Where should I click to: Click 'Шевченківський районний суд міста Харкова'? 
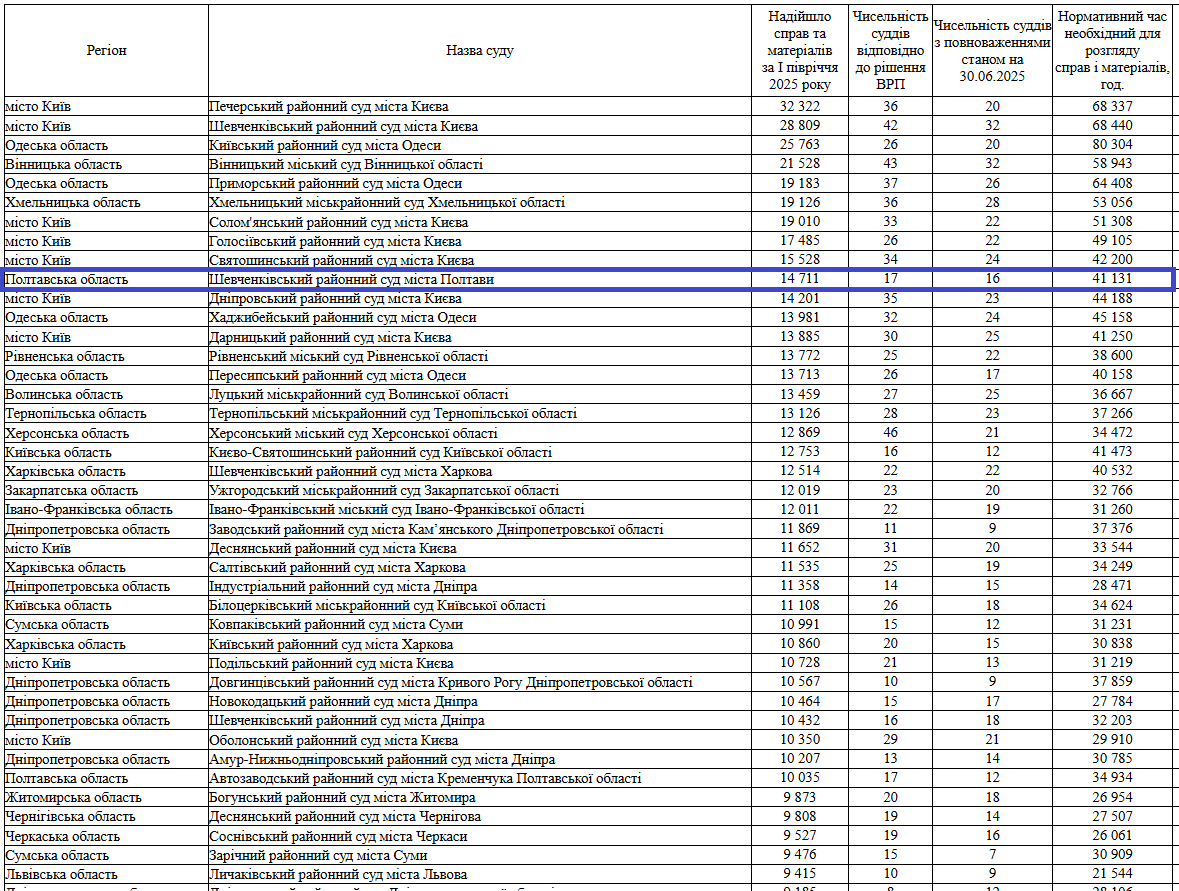(x=350, y=471)
